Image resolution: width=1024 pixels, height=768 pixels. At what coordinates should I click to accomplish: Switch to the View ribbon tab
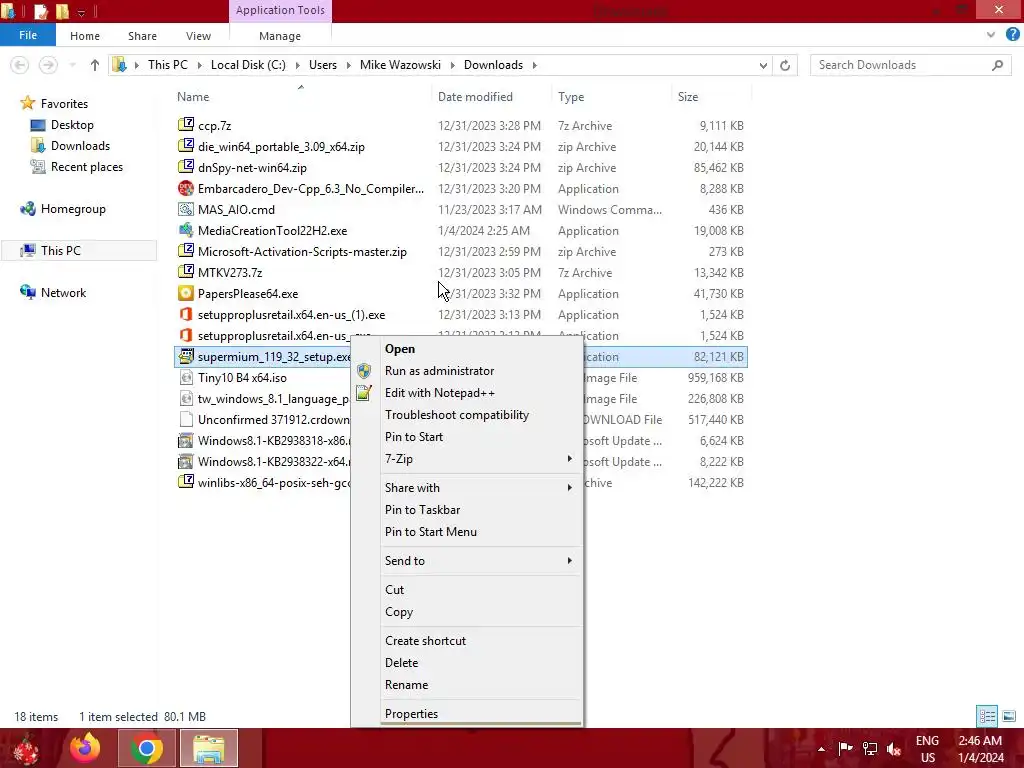coord(198,36)
